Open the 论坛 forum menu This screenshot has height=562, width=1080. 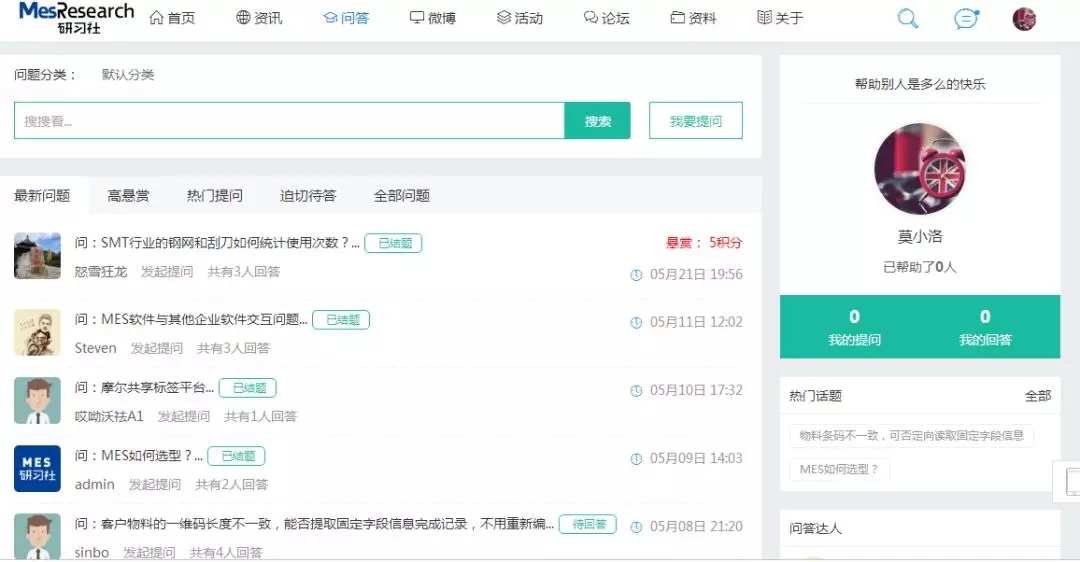coord(606,18)
